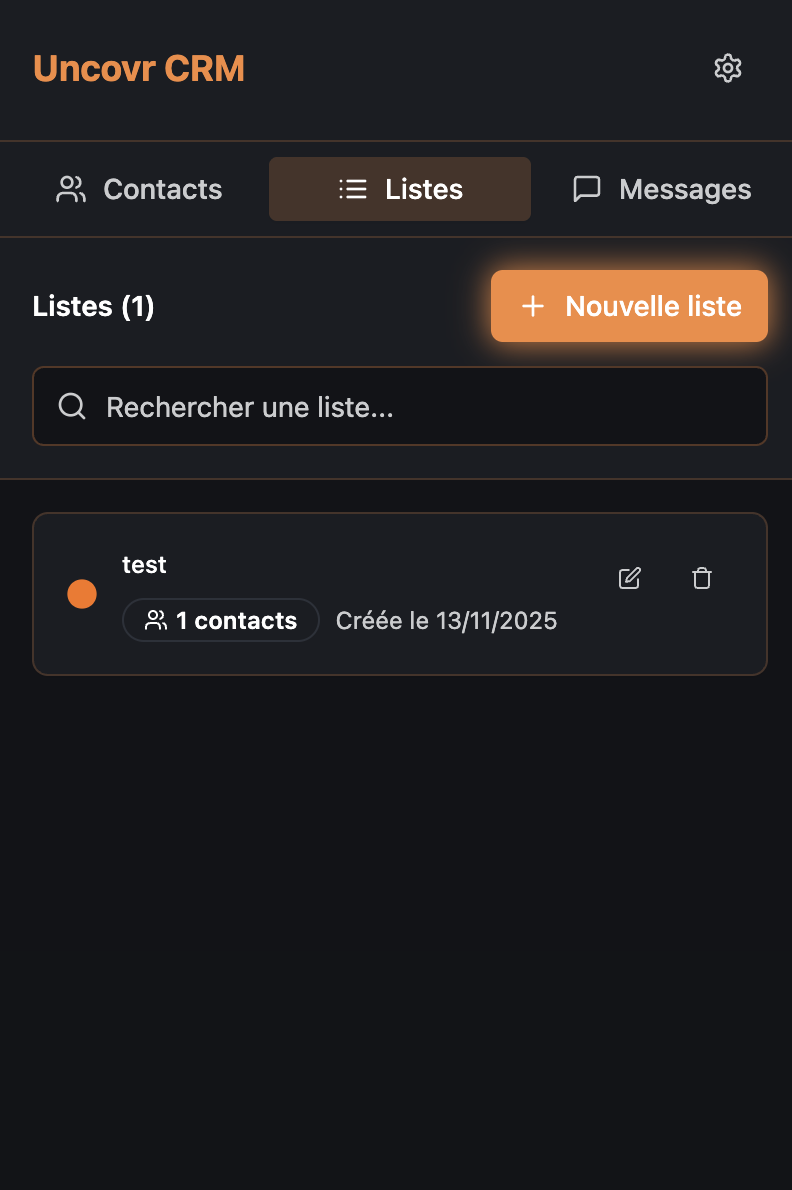Screen dimensions: 792x1190
Task: Click the people icon in Contacts tab
Action: [x=71, y=189]
